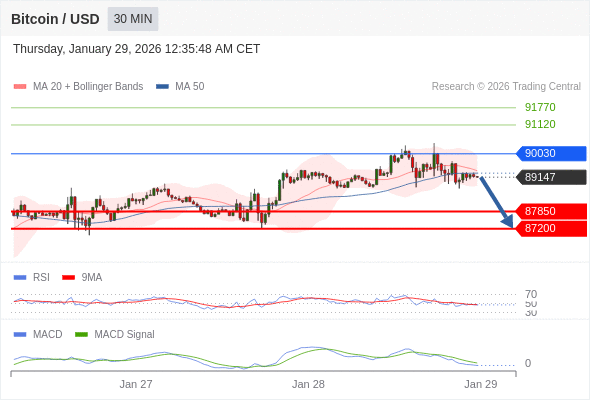Image resolution: width=590 pixels, height=400 pixels.
Task: Click the red 87200 support price tag
Action: coord(551,228)
